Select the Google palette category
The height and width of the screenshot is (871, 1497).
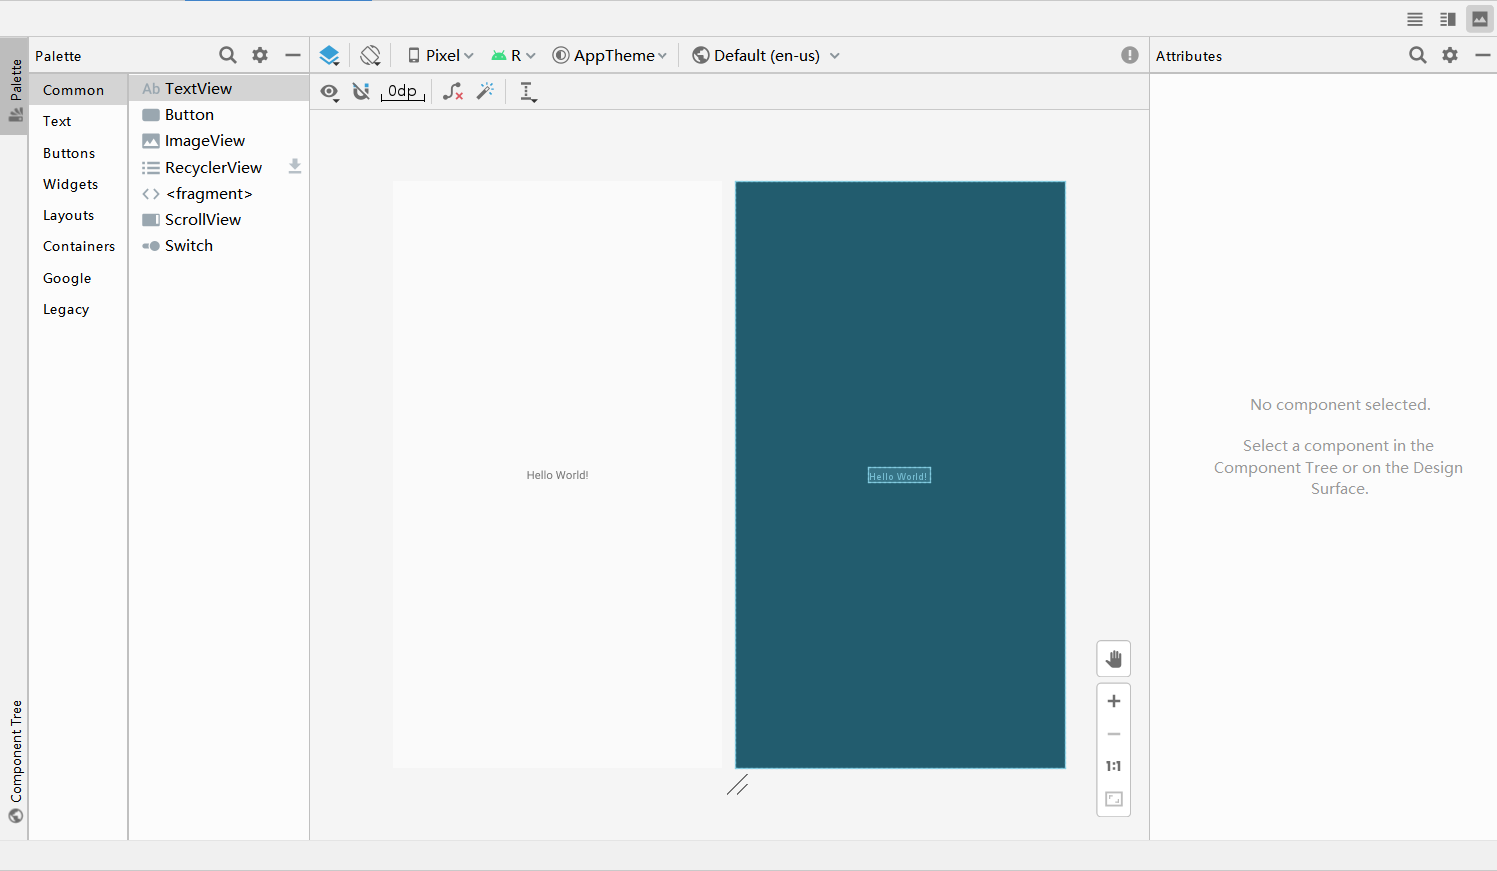(x=78, y=278)
